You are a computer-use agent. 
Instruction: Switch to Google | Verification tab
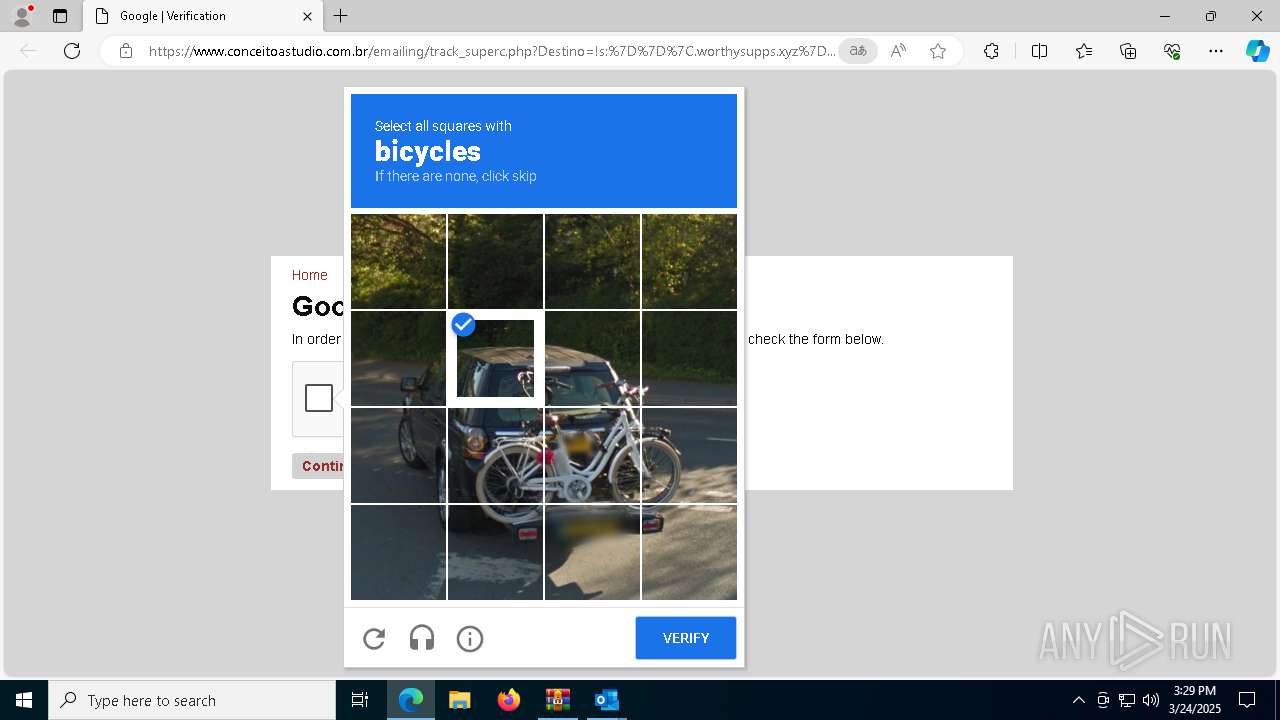(202, 16)
